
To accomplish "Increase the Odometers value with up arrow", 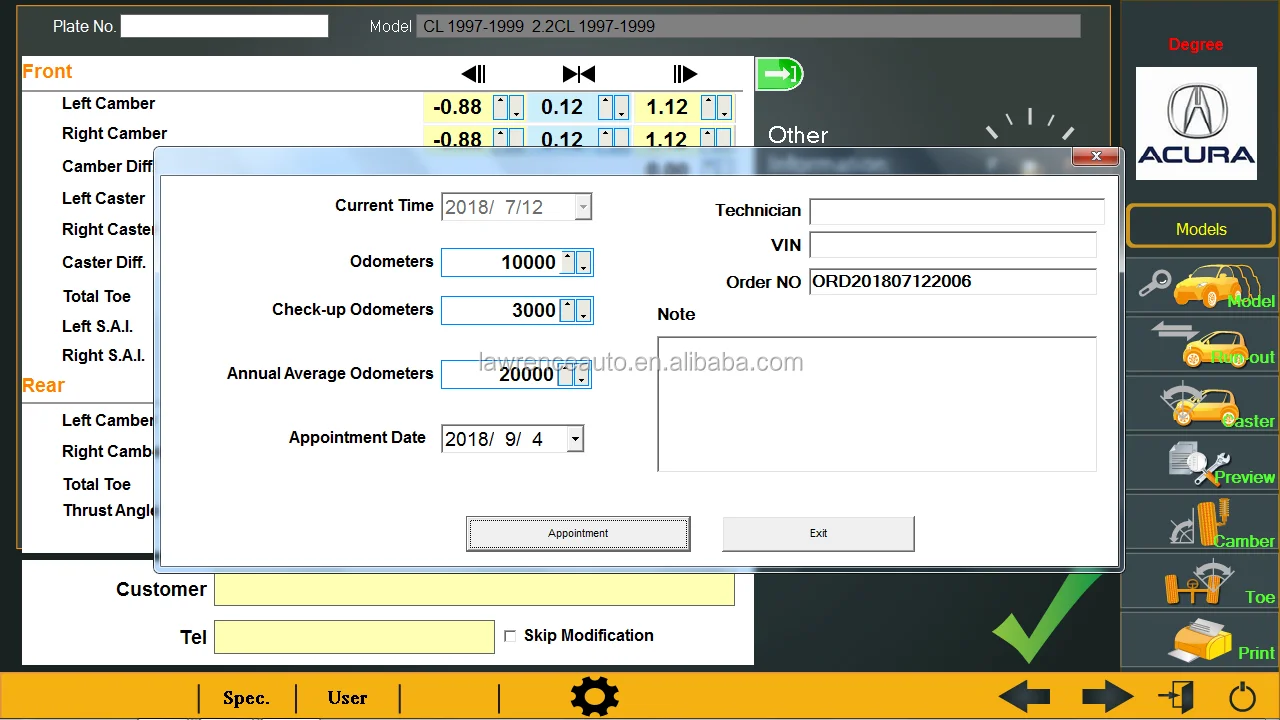I will 568,257.
